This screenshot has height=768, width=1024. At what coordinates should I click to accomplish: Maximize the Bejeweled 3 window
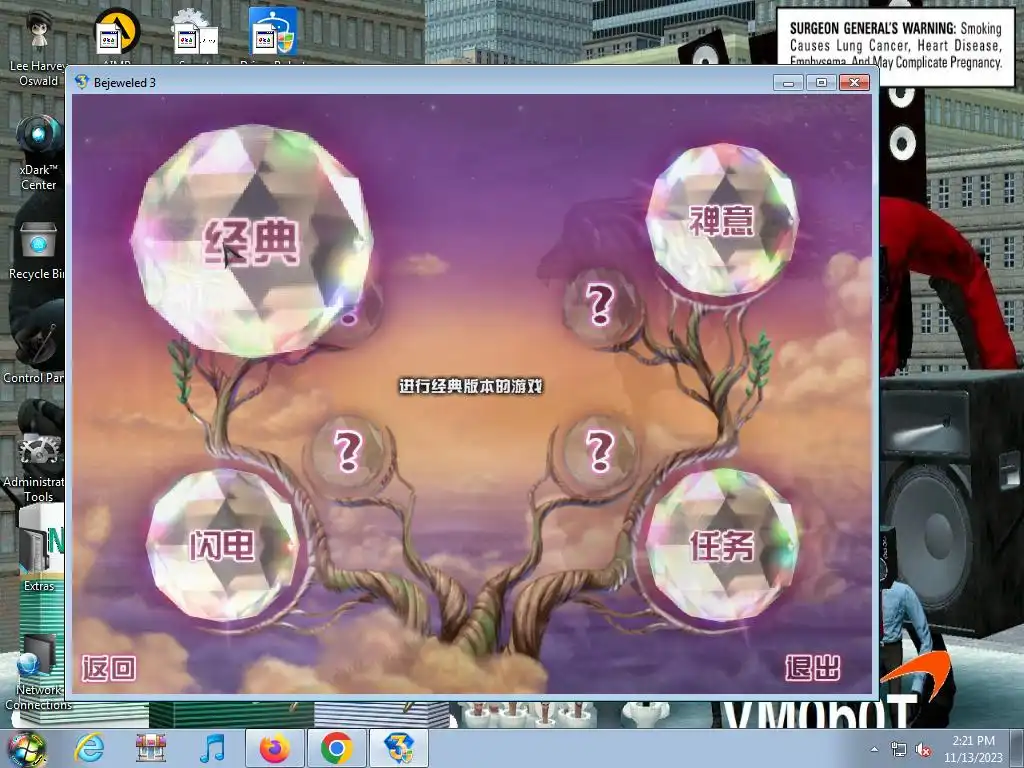(x=821, y=82)
